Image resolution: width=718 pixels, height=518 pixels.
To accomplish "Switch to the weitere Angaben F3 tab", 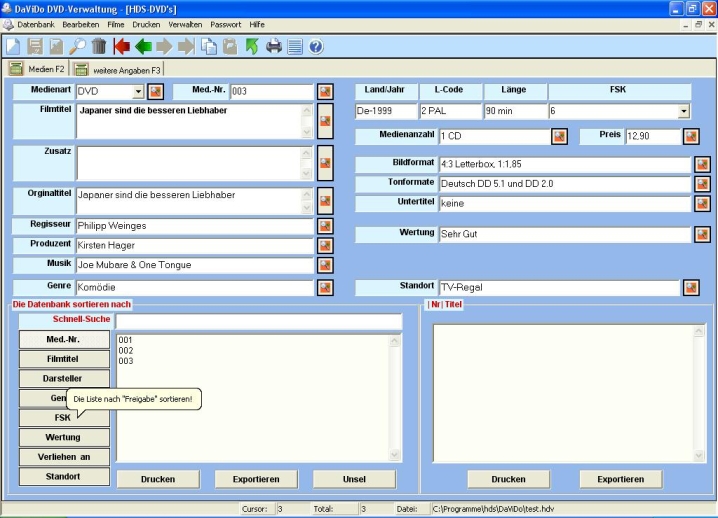I will pos(118,69).
